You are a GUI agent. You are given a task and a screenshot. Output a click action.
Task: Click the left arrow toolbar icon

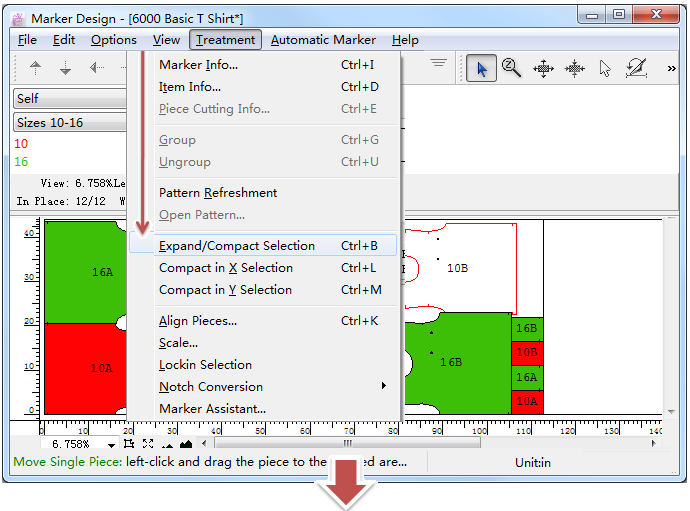coord(96,68)
